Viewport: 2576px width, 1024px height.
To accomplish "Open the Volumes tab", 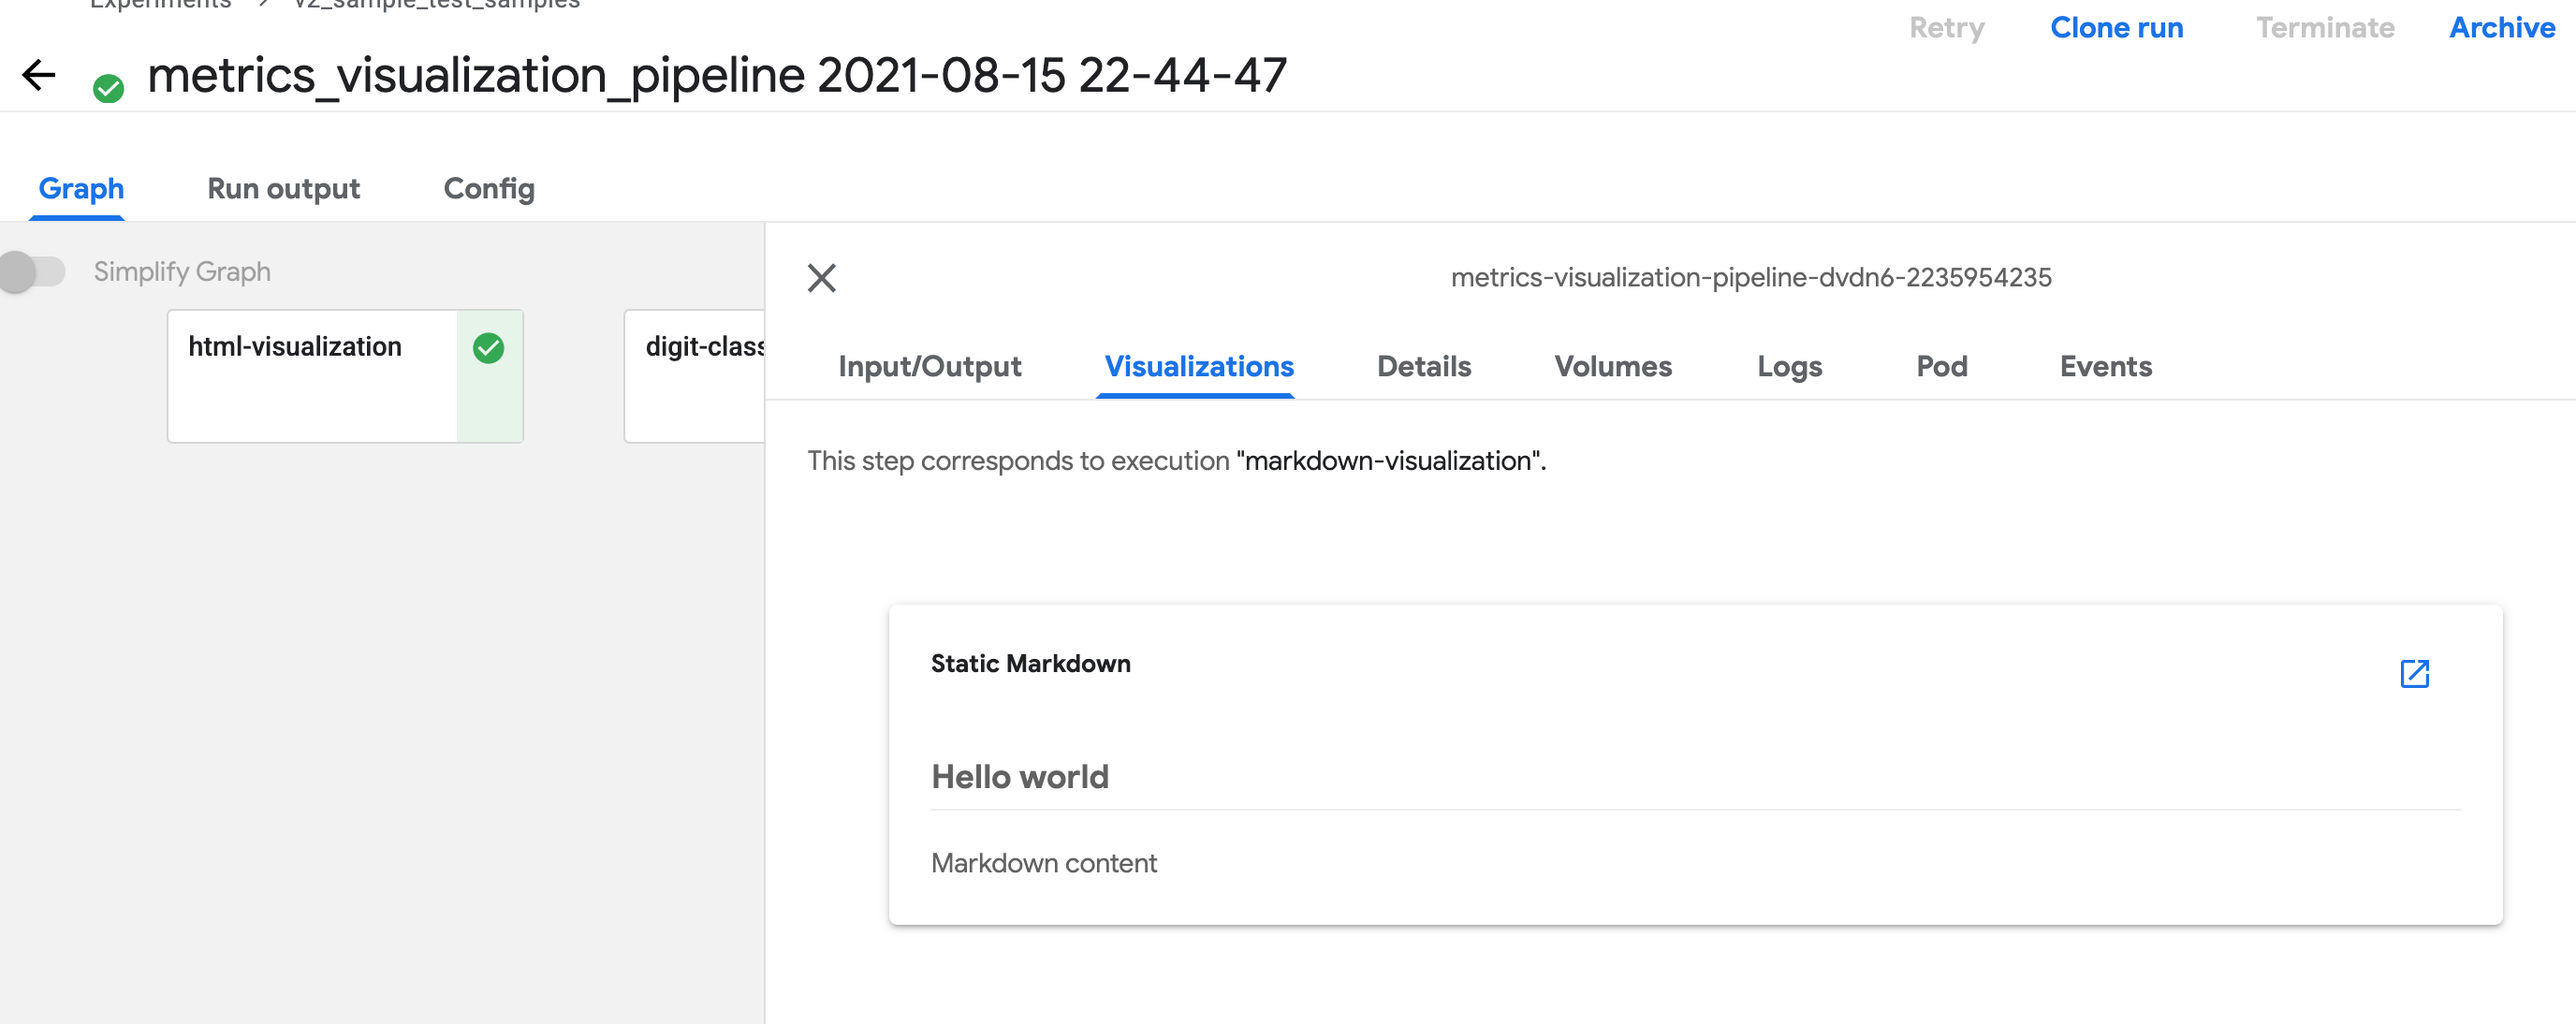I will click(x=1612, y=367).
